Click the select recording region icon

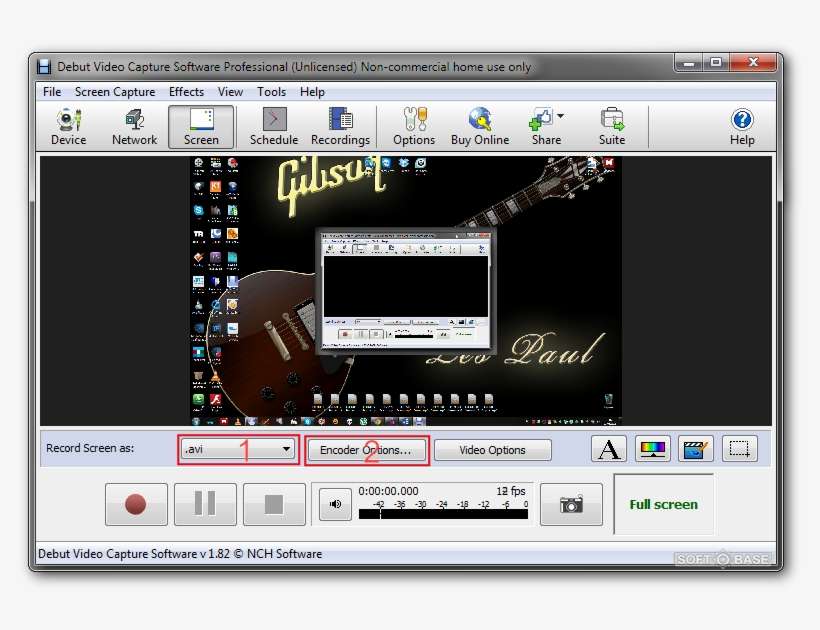coord(739,449)
